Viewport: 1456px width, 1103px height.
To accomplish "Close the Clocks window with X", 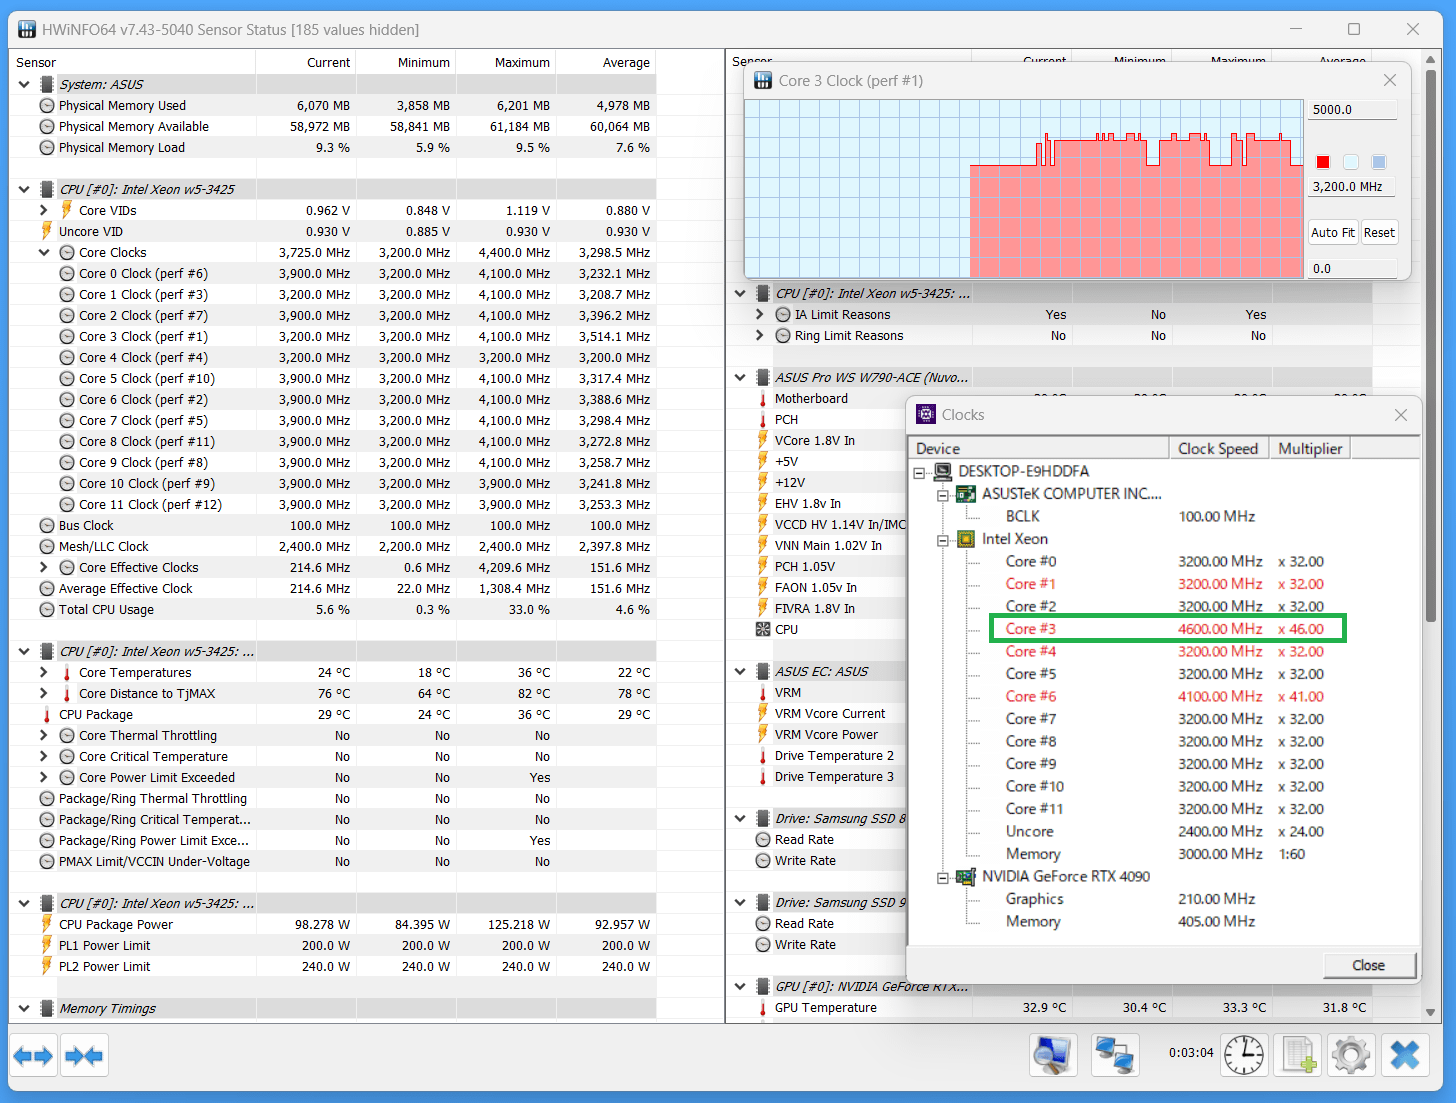I will pos(1400,414).
